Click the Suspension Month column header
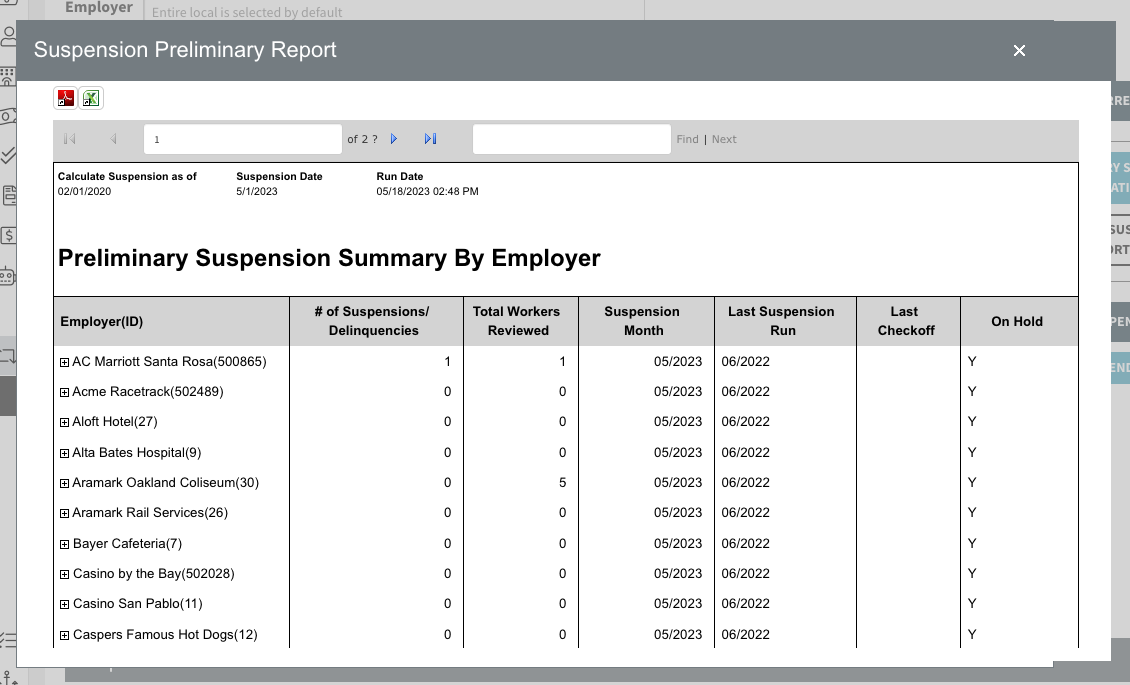 point(646,321)
